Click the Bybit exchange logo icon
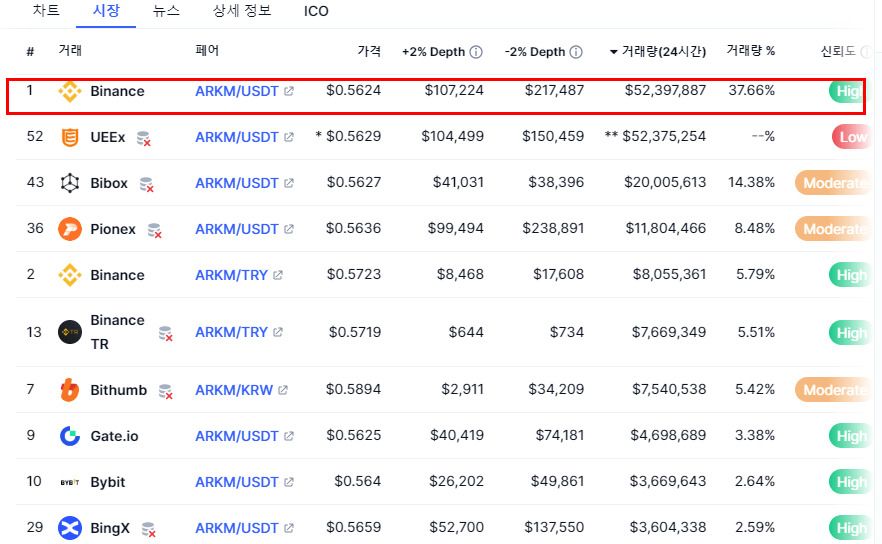This screenshot has height=544, width=882. point(70,482)
